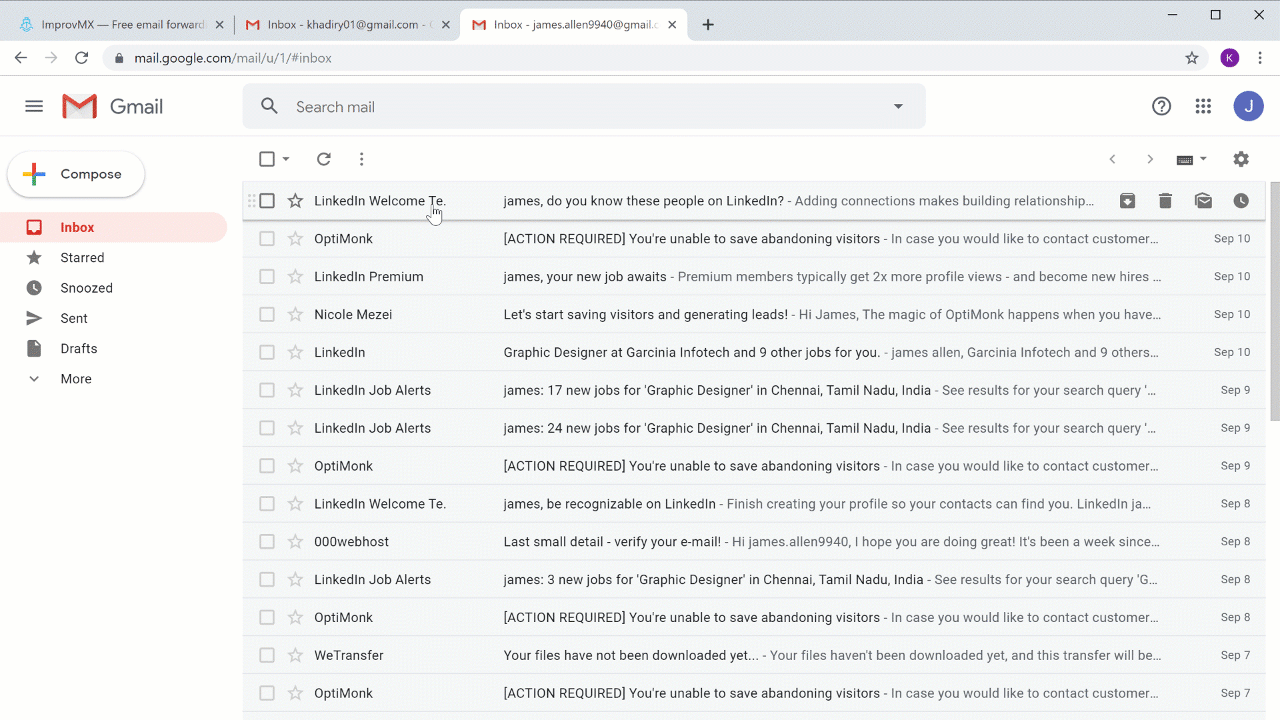Screen dimensions: 1280x720
Task: Check the 17 new jobs email checkbox
Action: [x=267, y=390]
